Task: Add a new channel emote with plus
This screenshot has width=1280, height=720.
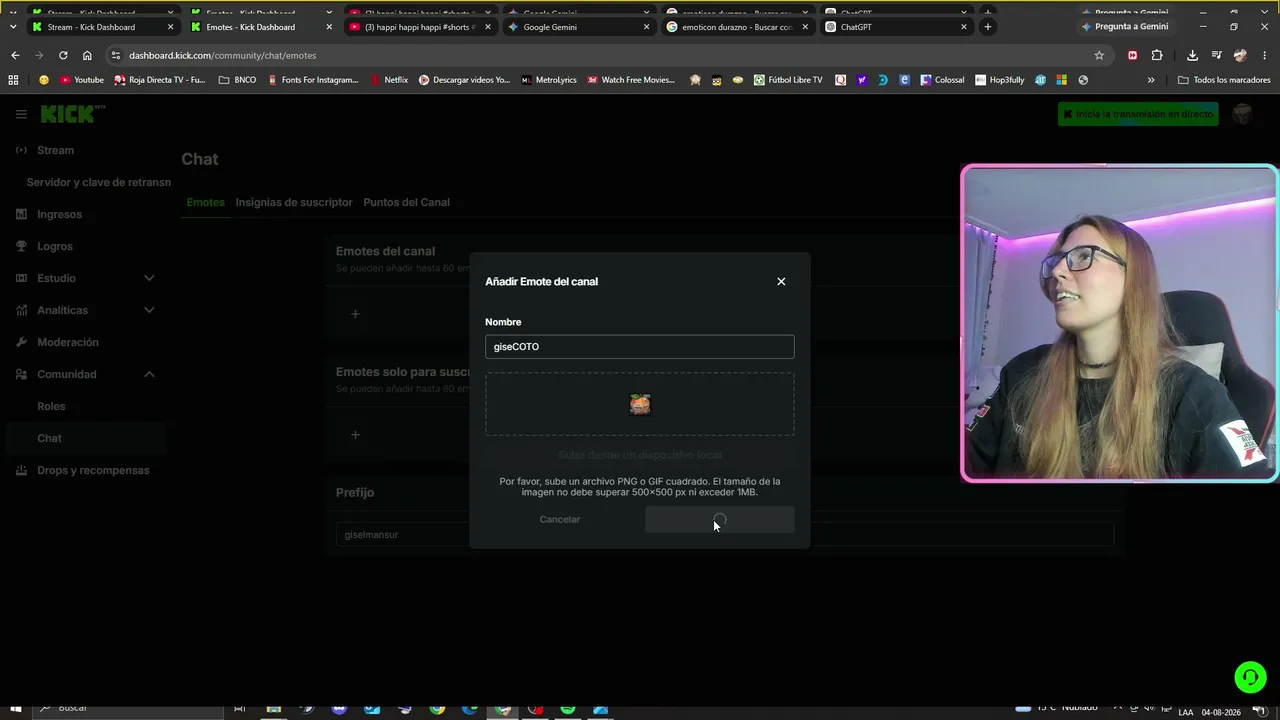Action: point(355,314)
